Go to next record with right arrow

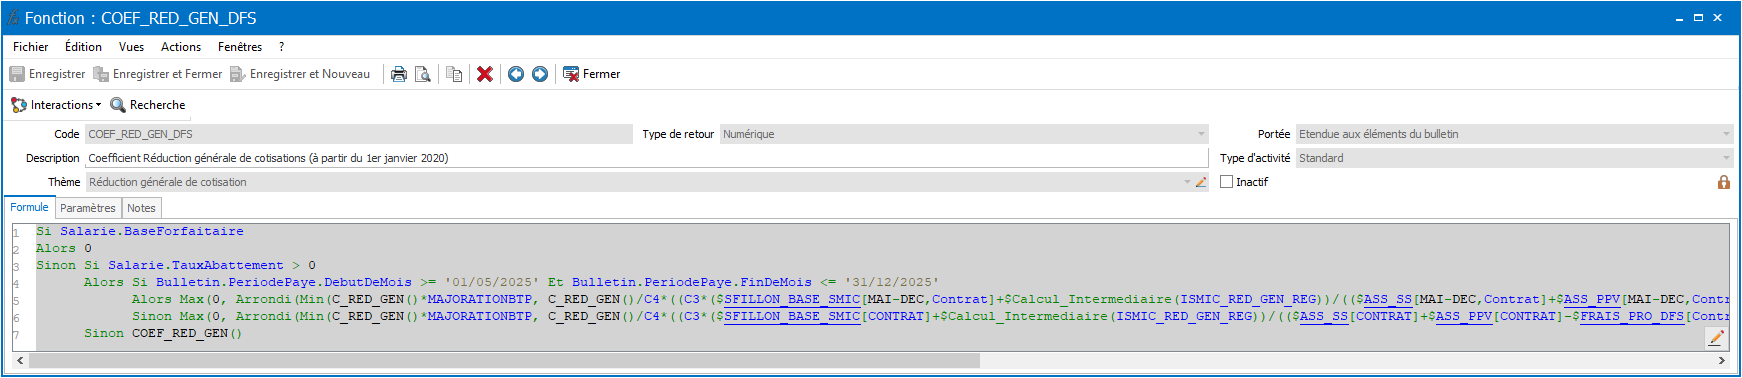click(x=540, y=74)
